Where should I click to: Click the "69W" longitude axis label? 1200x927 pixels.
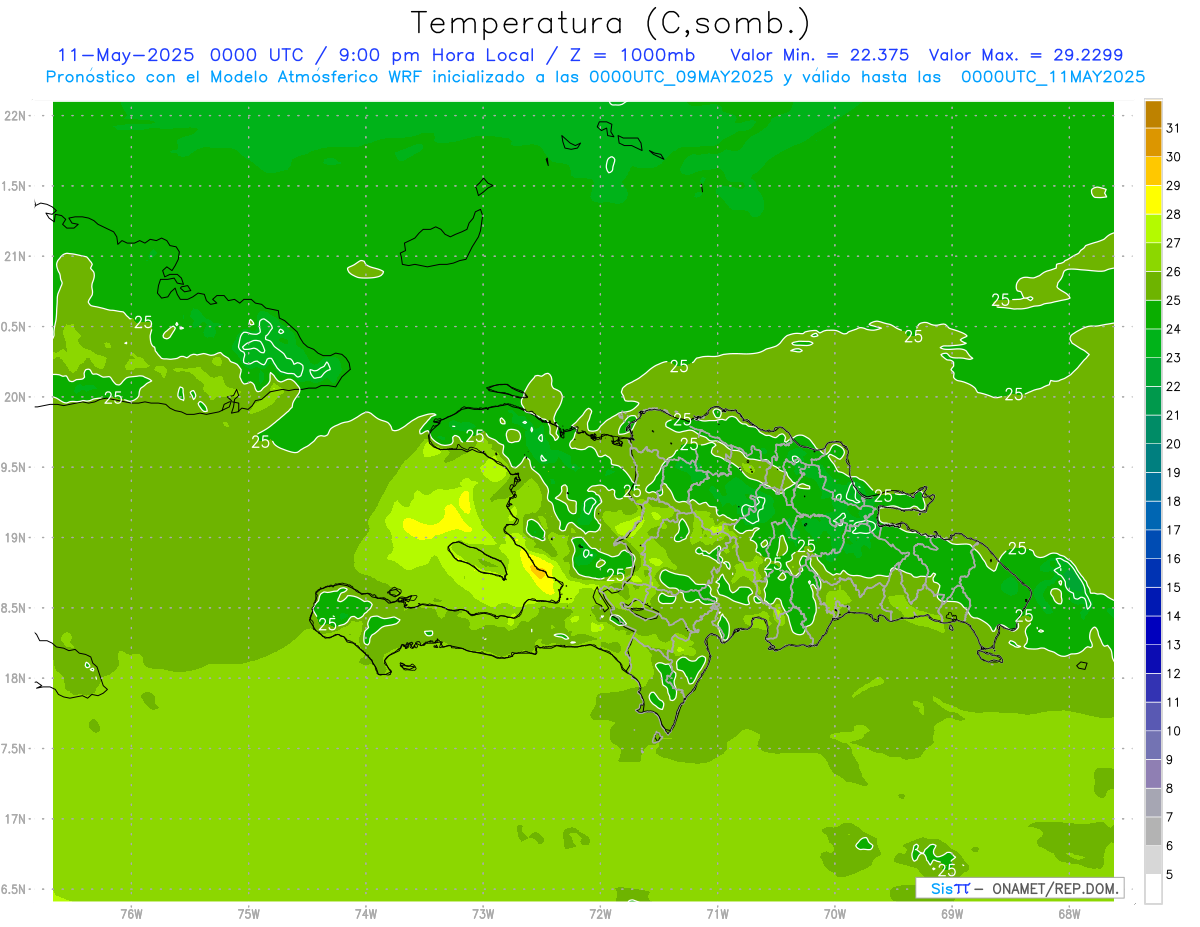coord(952,913)
